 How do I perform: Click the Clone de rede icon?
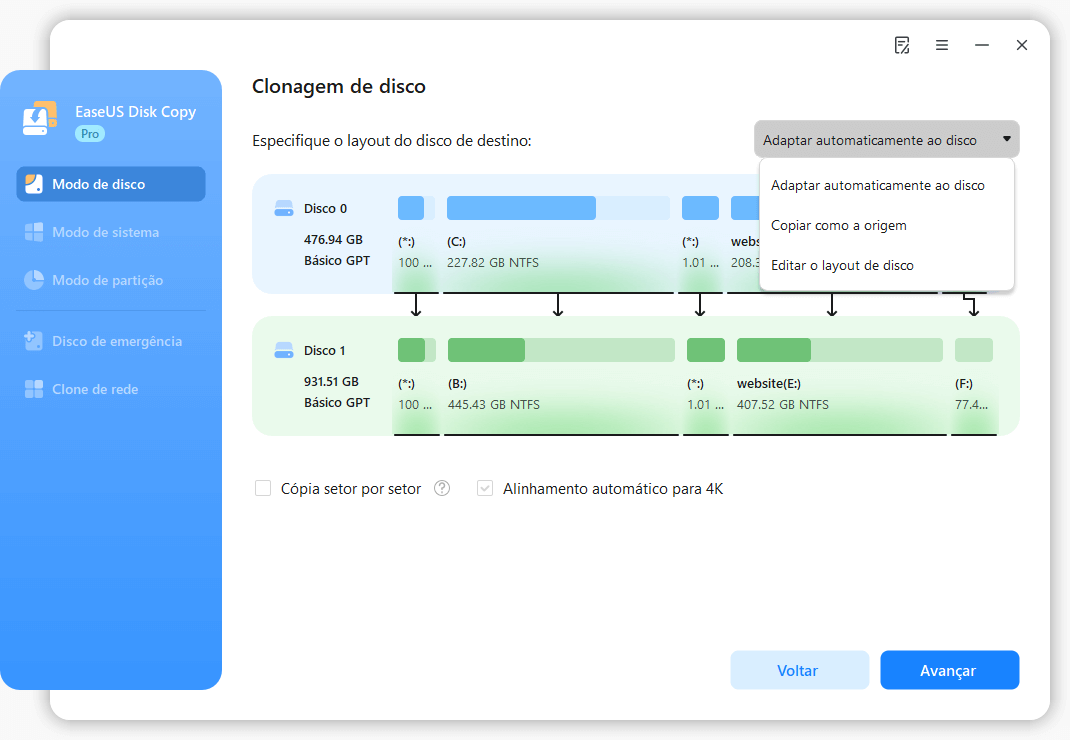coord(35,389)
